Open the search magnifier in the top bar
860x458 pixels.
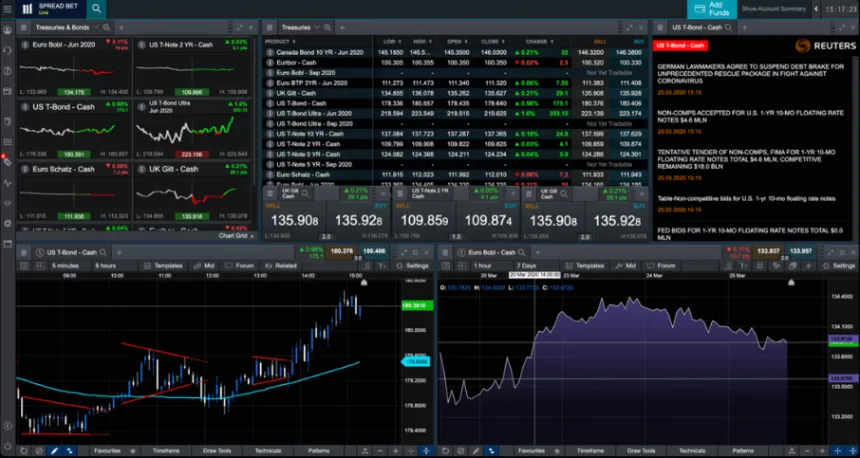click(x=96, y=9)
